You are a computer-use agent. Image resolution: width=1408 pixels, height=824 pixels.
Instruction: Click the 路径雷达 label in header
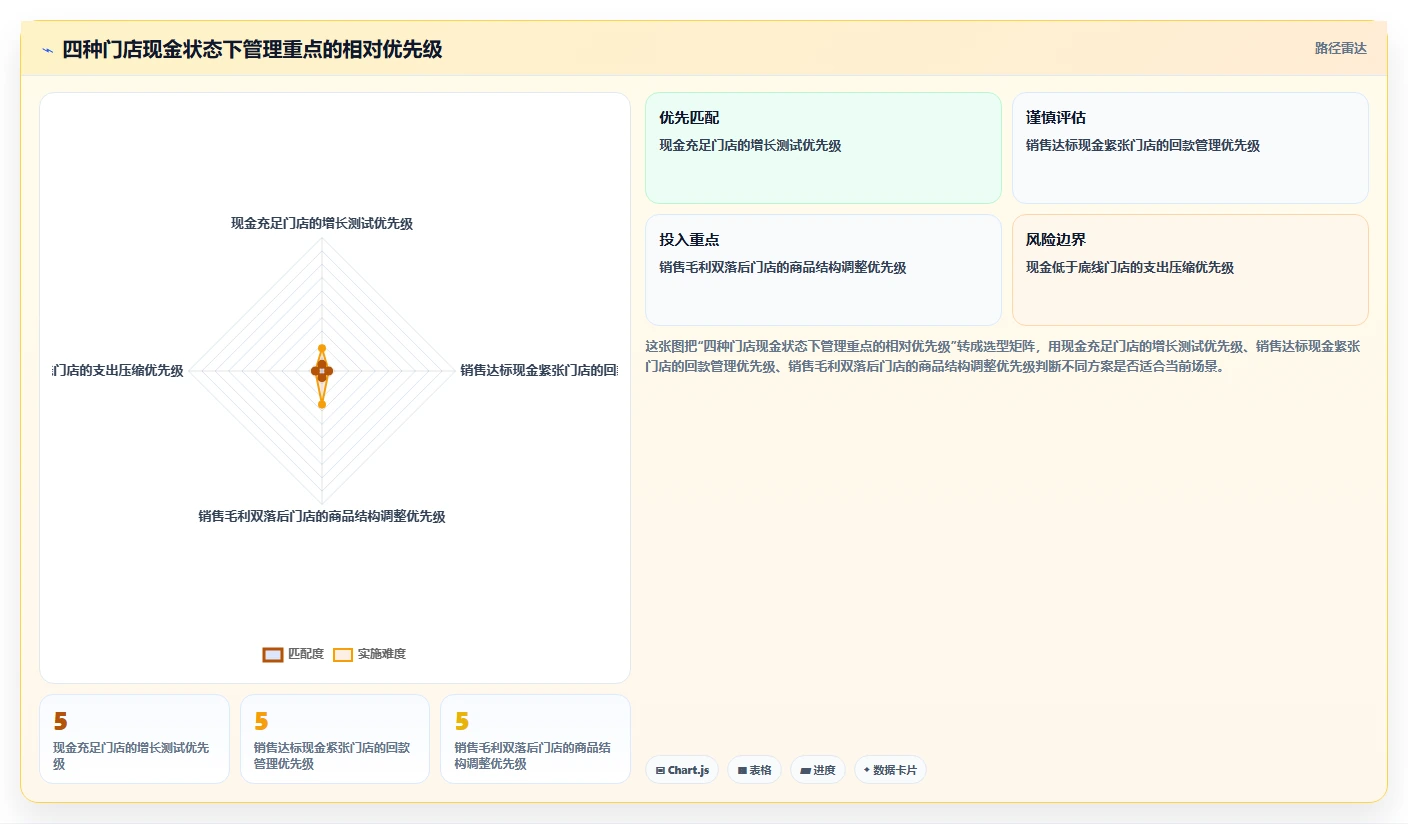point(1340,48)
